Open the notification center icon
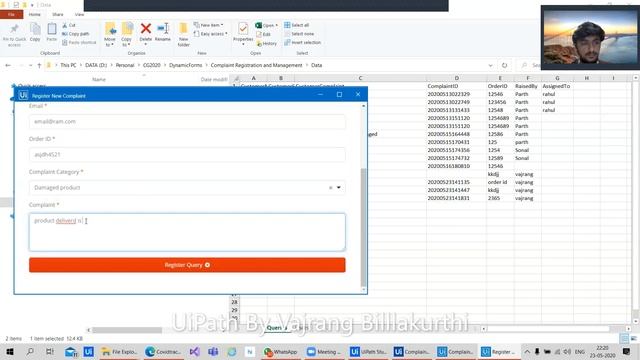 pyautogui.click(x=627, y=351)
